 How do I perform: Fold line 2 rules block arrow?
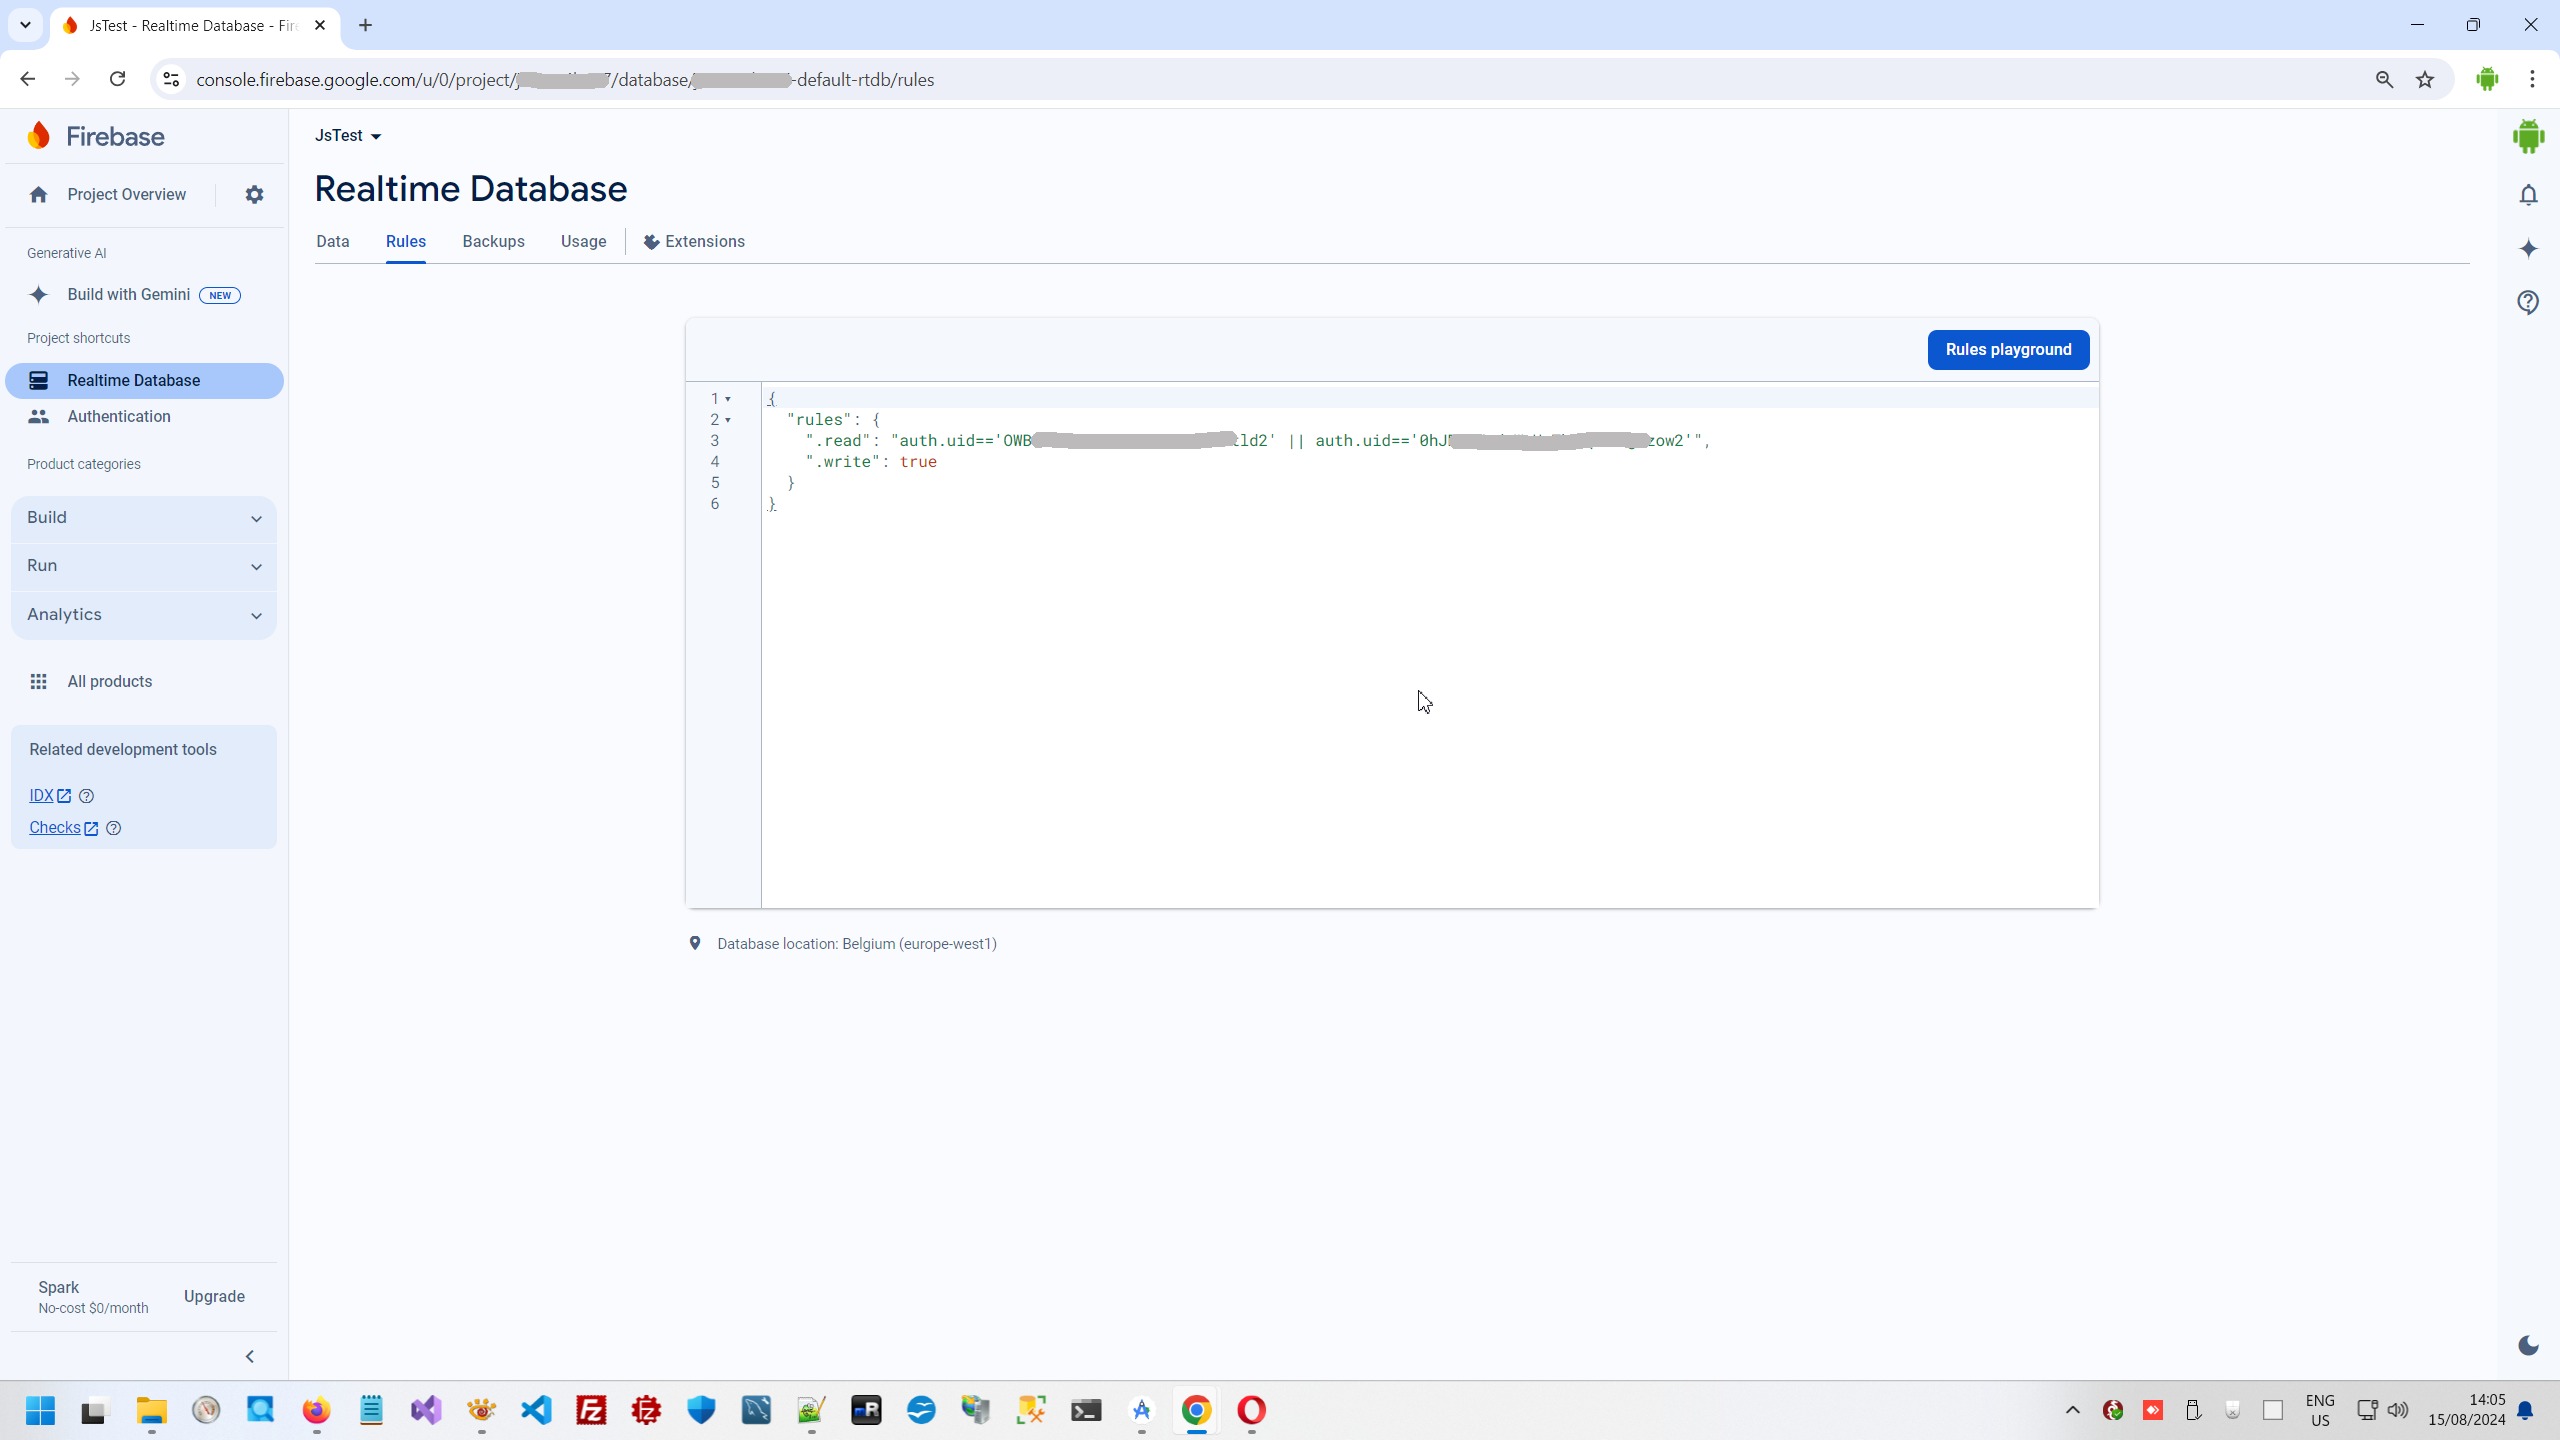[x=728, y=420]
